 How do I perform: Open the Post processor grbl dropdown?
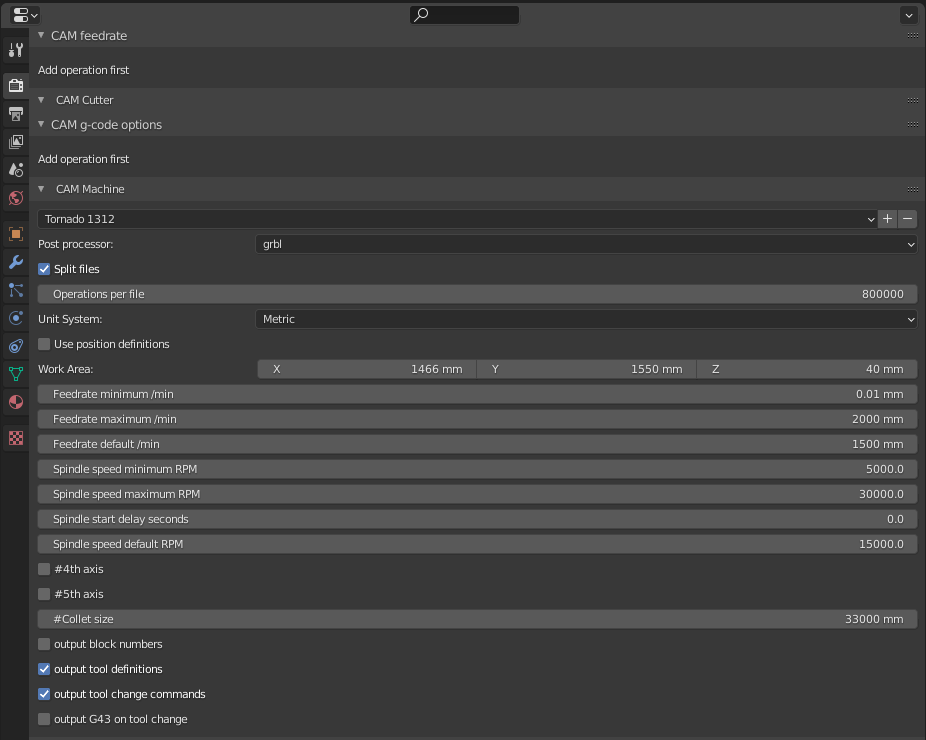click(x=586, y=244)
